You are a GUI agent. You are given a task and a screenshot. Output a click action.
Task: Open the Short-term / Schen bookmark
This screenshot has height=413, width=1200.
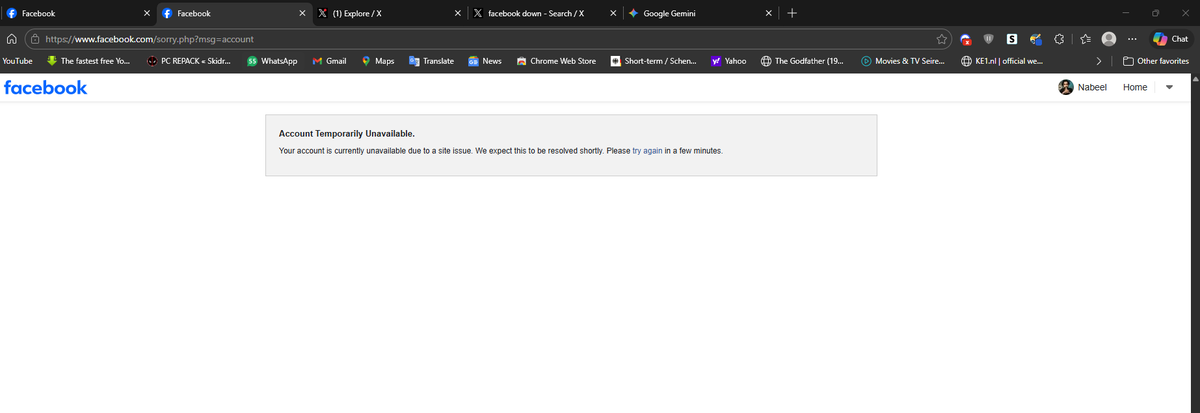tap(654, 61)
